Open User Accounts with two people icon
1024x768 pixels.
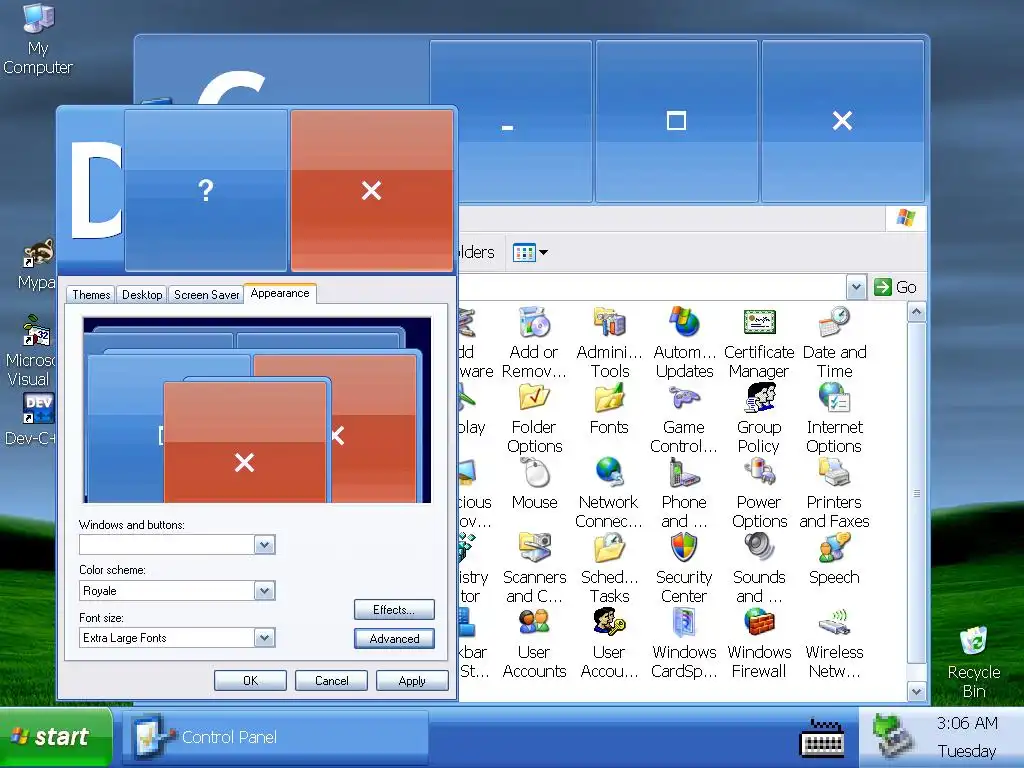pyautogui.click(x=534, y=623)
